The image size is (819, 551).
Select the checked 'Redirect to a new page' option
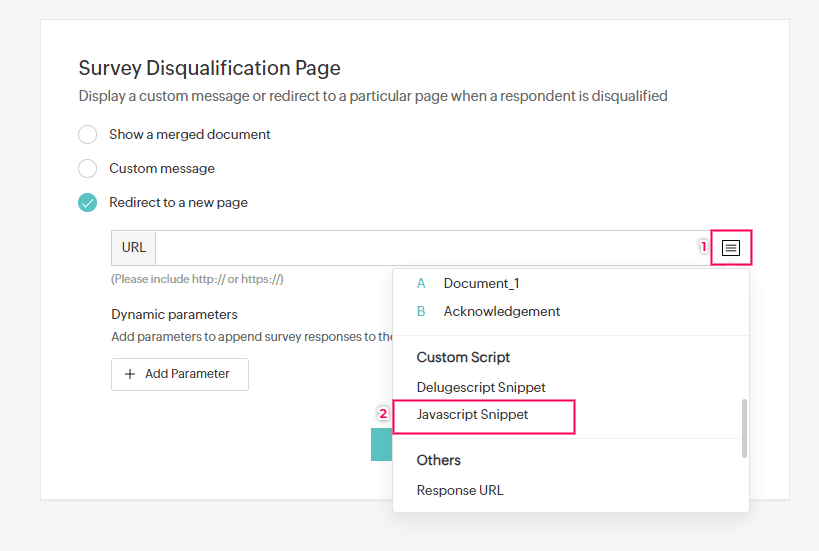tap(88, 202)
